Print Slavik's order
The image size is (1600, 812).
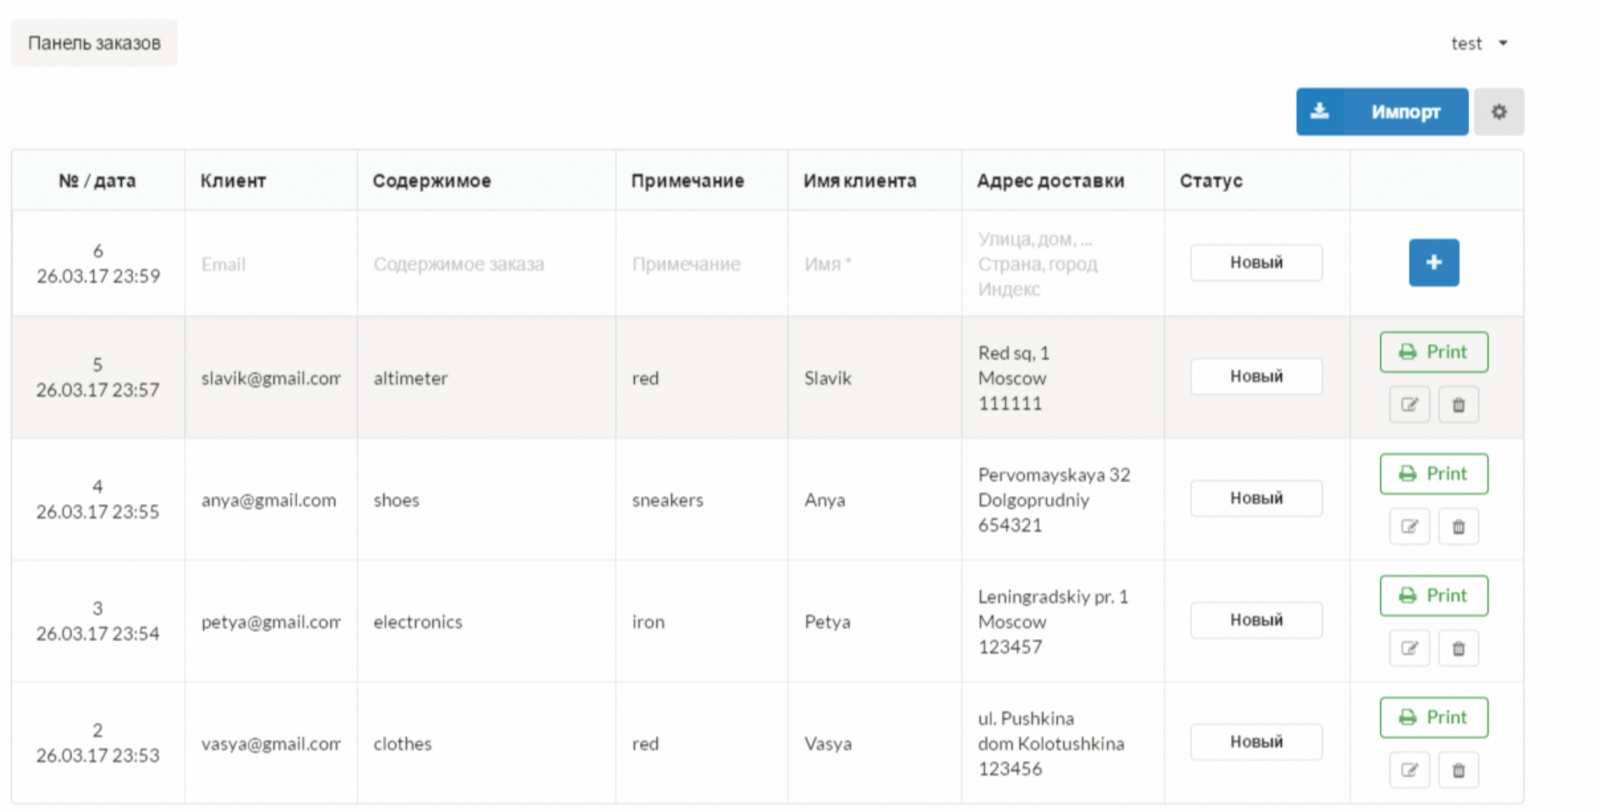1433,352
